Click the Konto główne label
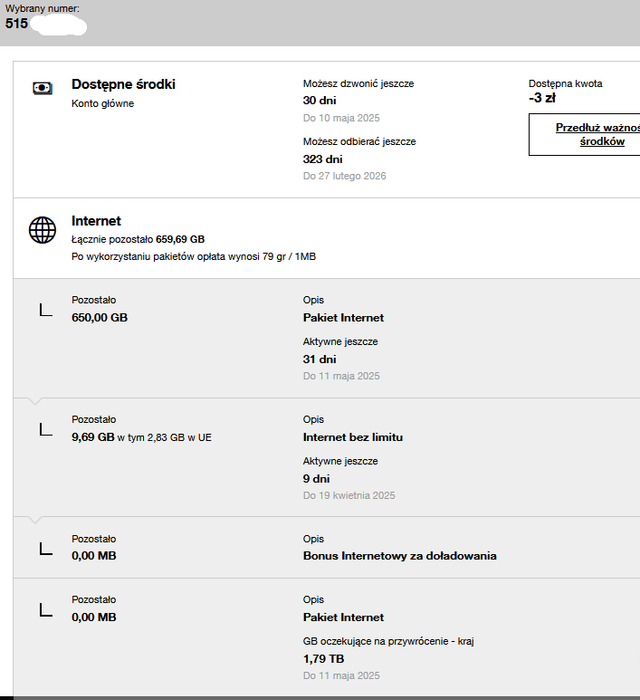 point(102,103)
